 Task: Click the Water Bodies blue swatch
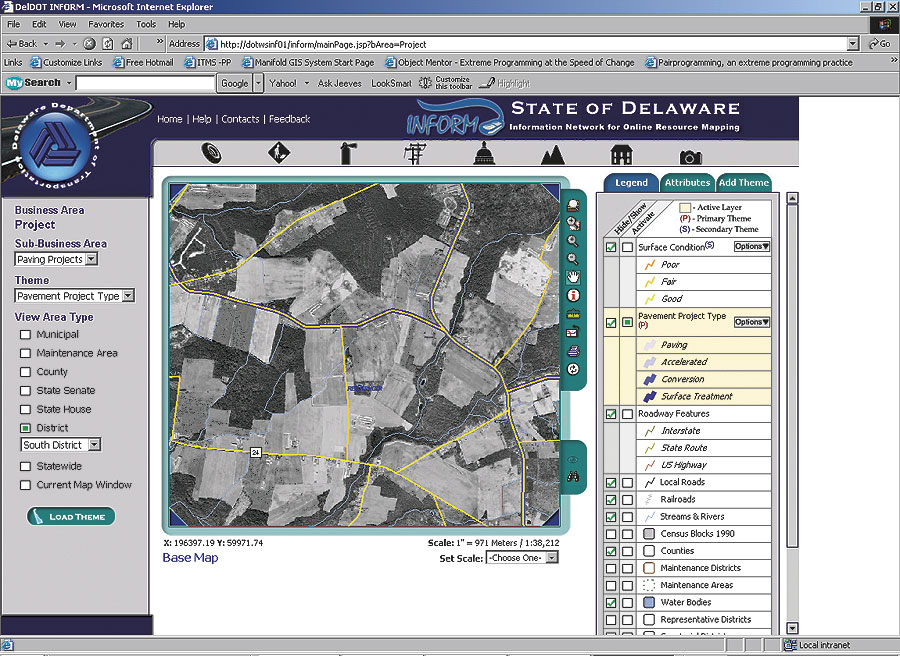click(x=649, y=603)
